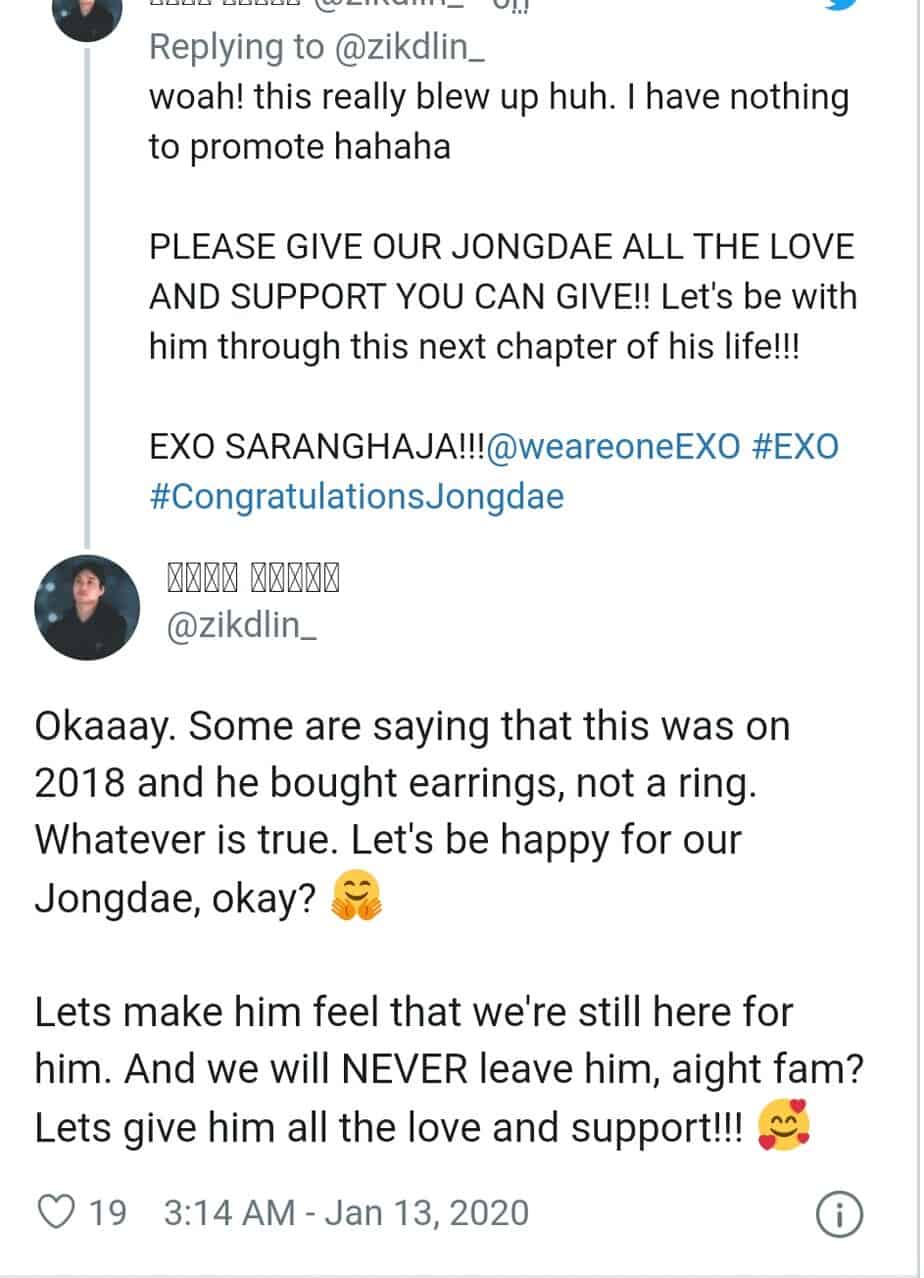Screen dimensions: 924x1278
Task: Open the partially visible avatar of the reply
Action: (87, 12)
